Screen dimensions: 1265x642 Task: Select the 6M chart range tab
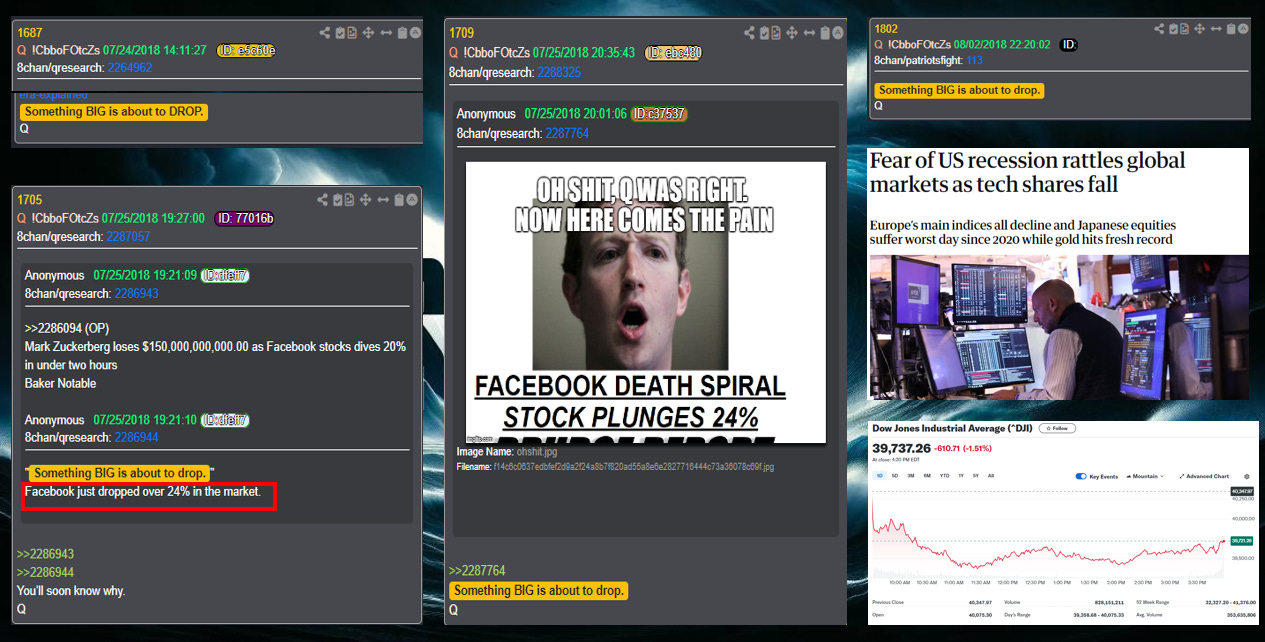pyautogui.click(x=927, y=476)
